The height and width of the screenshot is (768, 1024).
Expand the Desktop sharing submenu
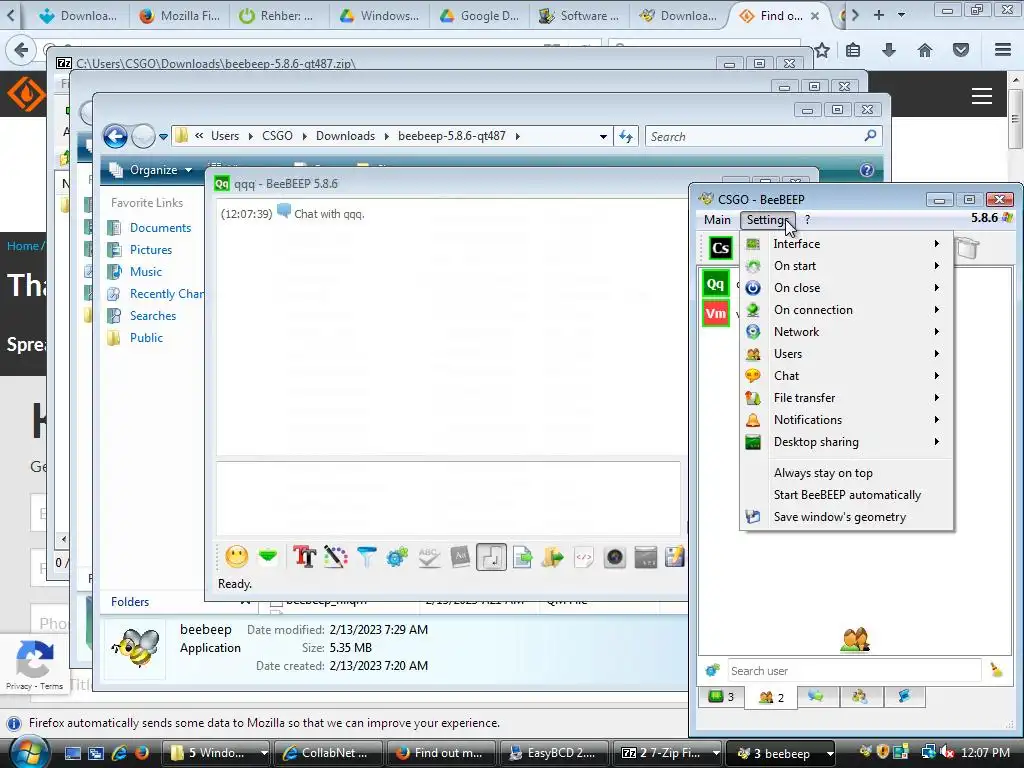[846, 442]
